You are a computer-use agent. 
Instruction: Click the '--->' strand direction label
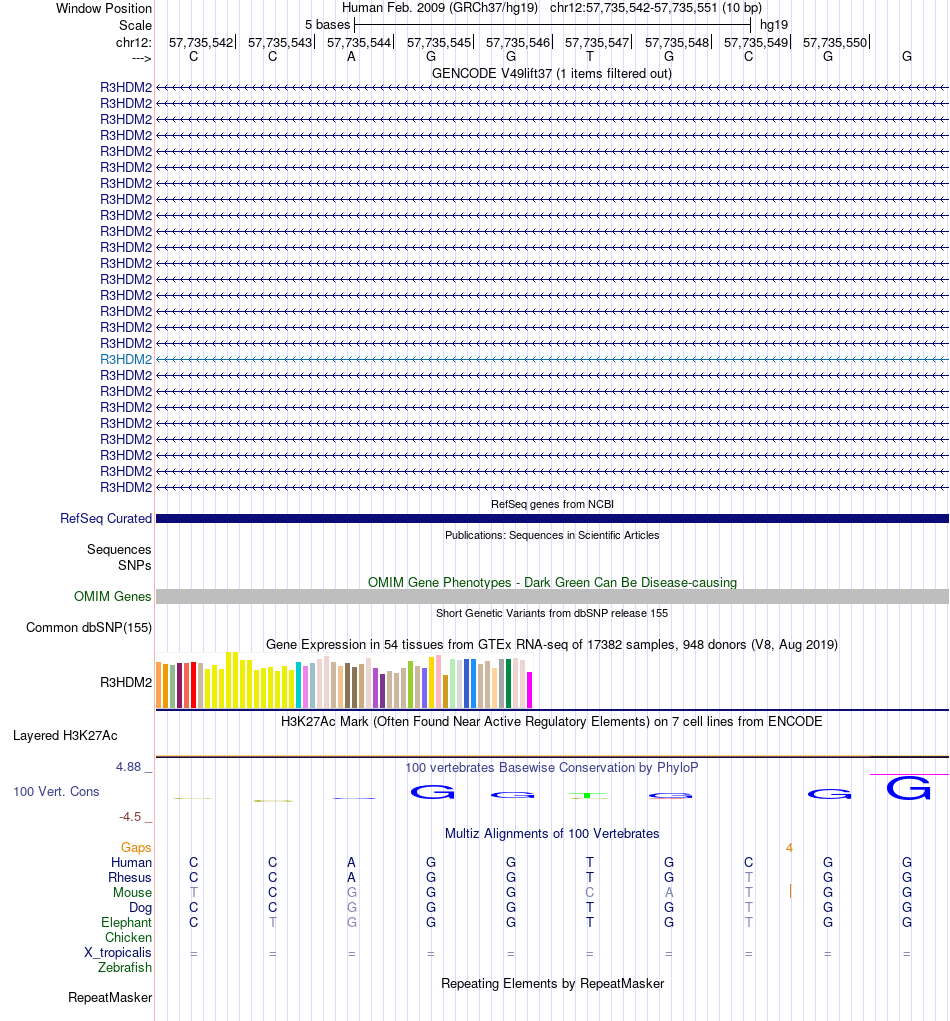coord(141,59)
